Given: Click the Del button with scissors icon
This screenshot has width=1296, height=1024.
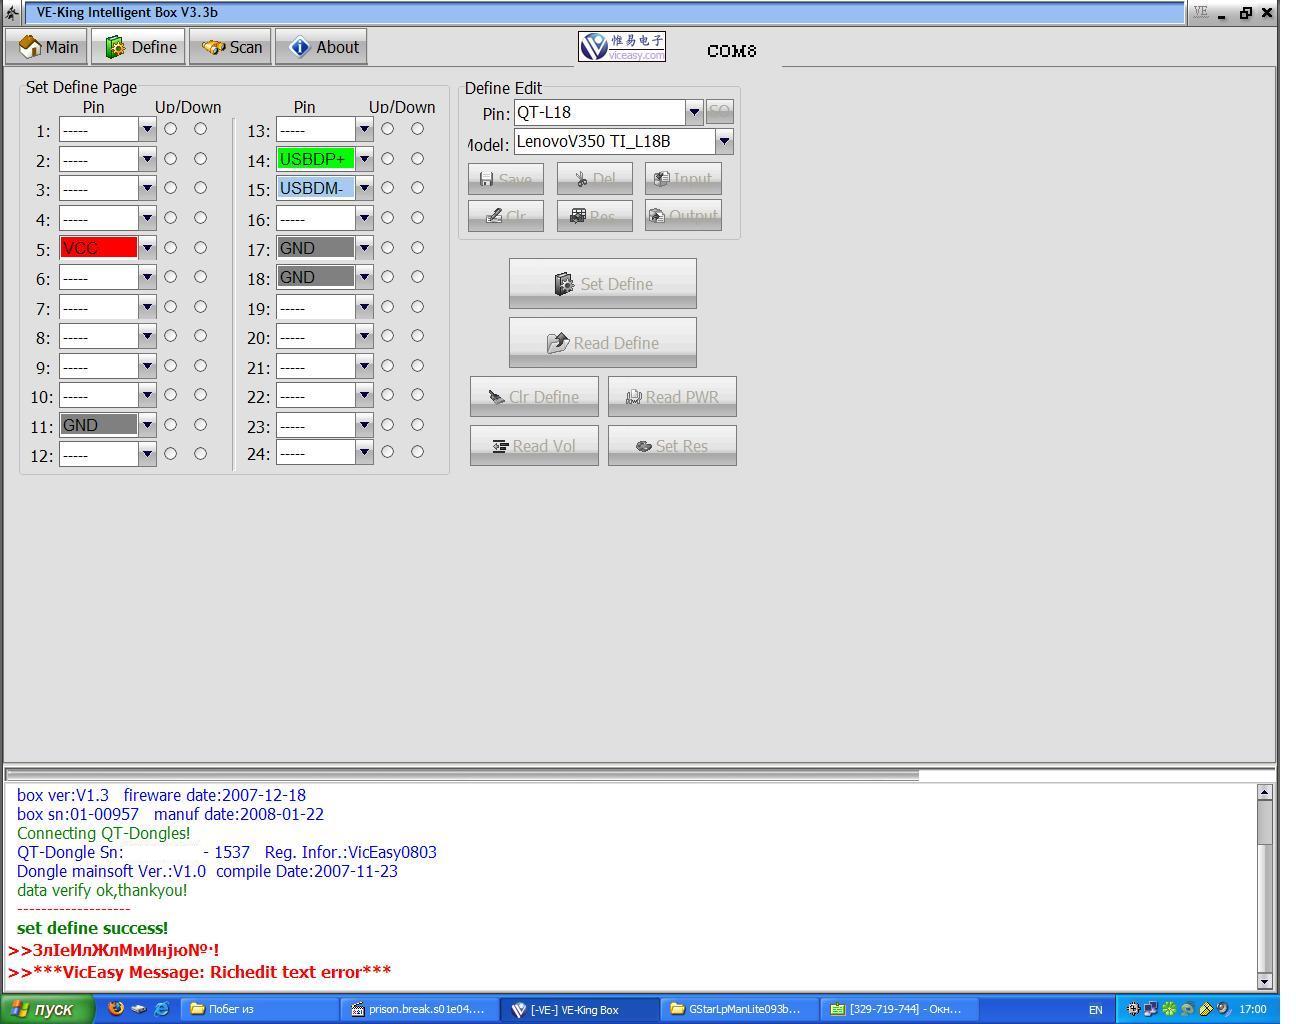Looking at the screenshot, I should 595,179.
